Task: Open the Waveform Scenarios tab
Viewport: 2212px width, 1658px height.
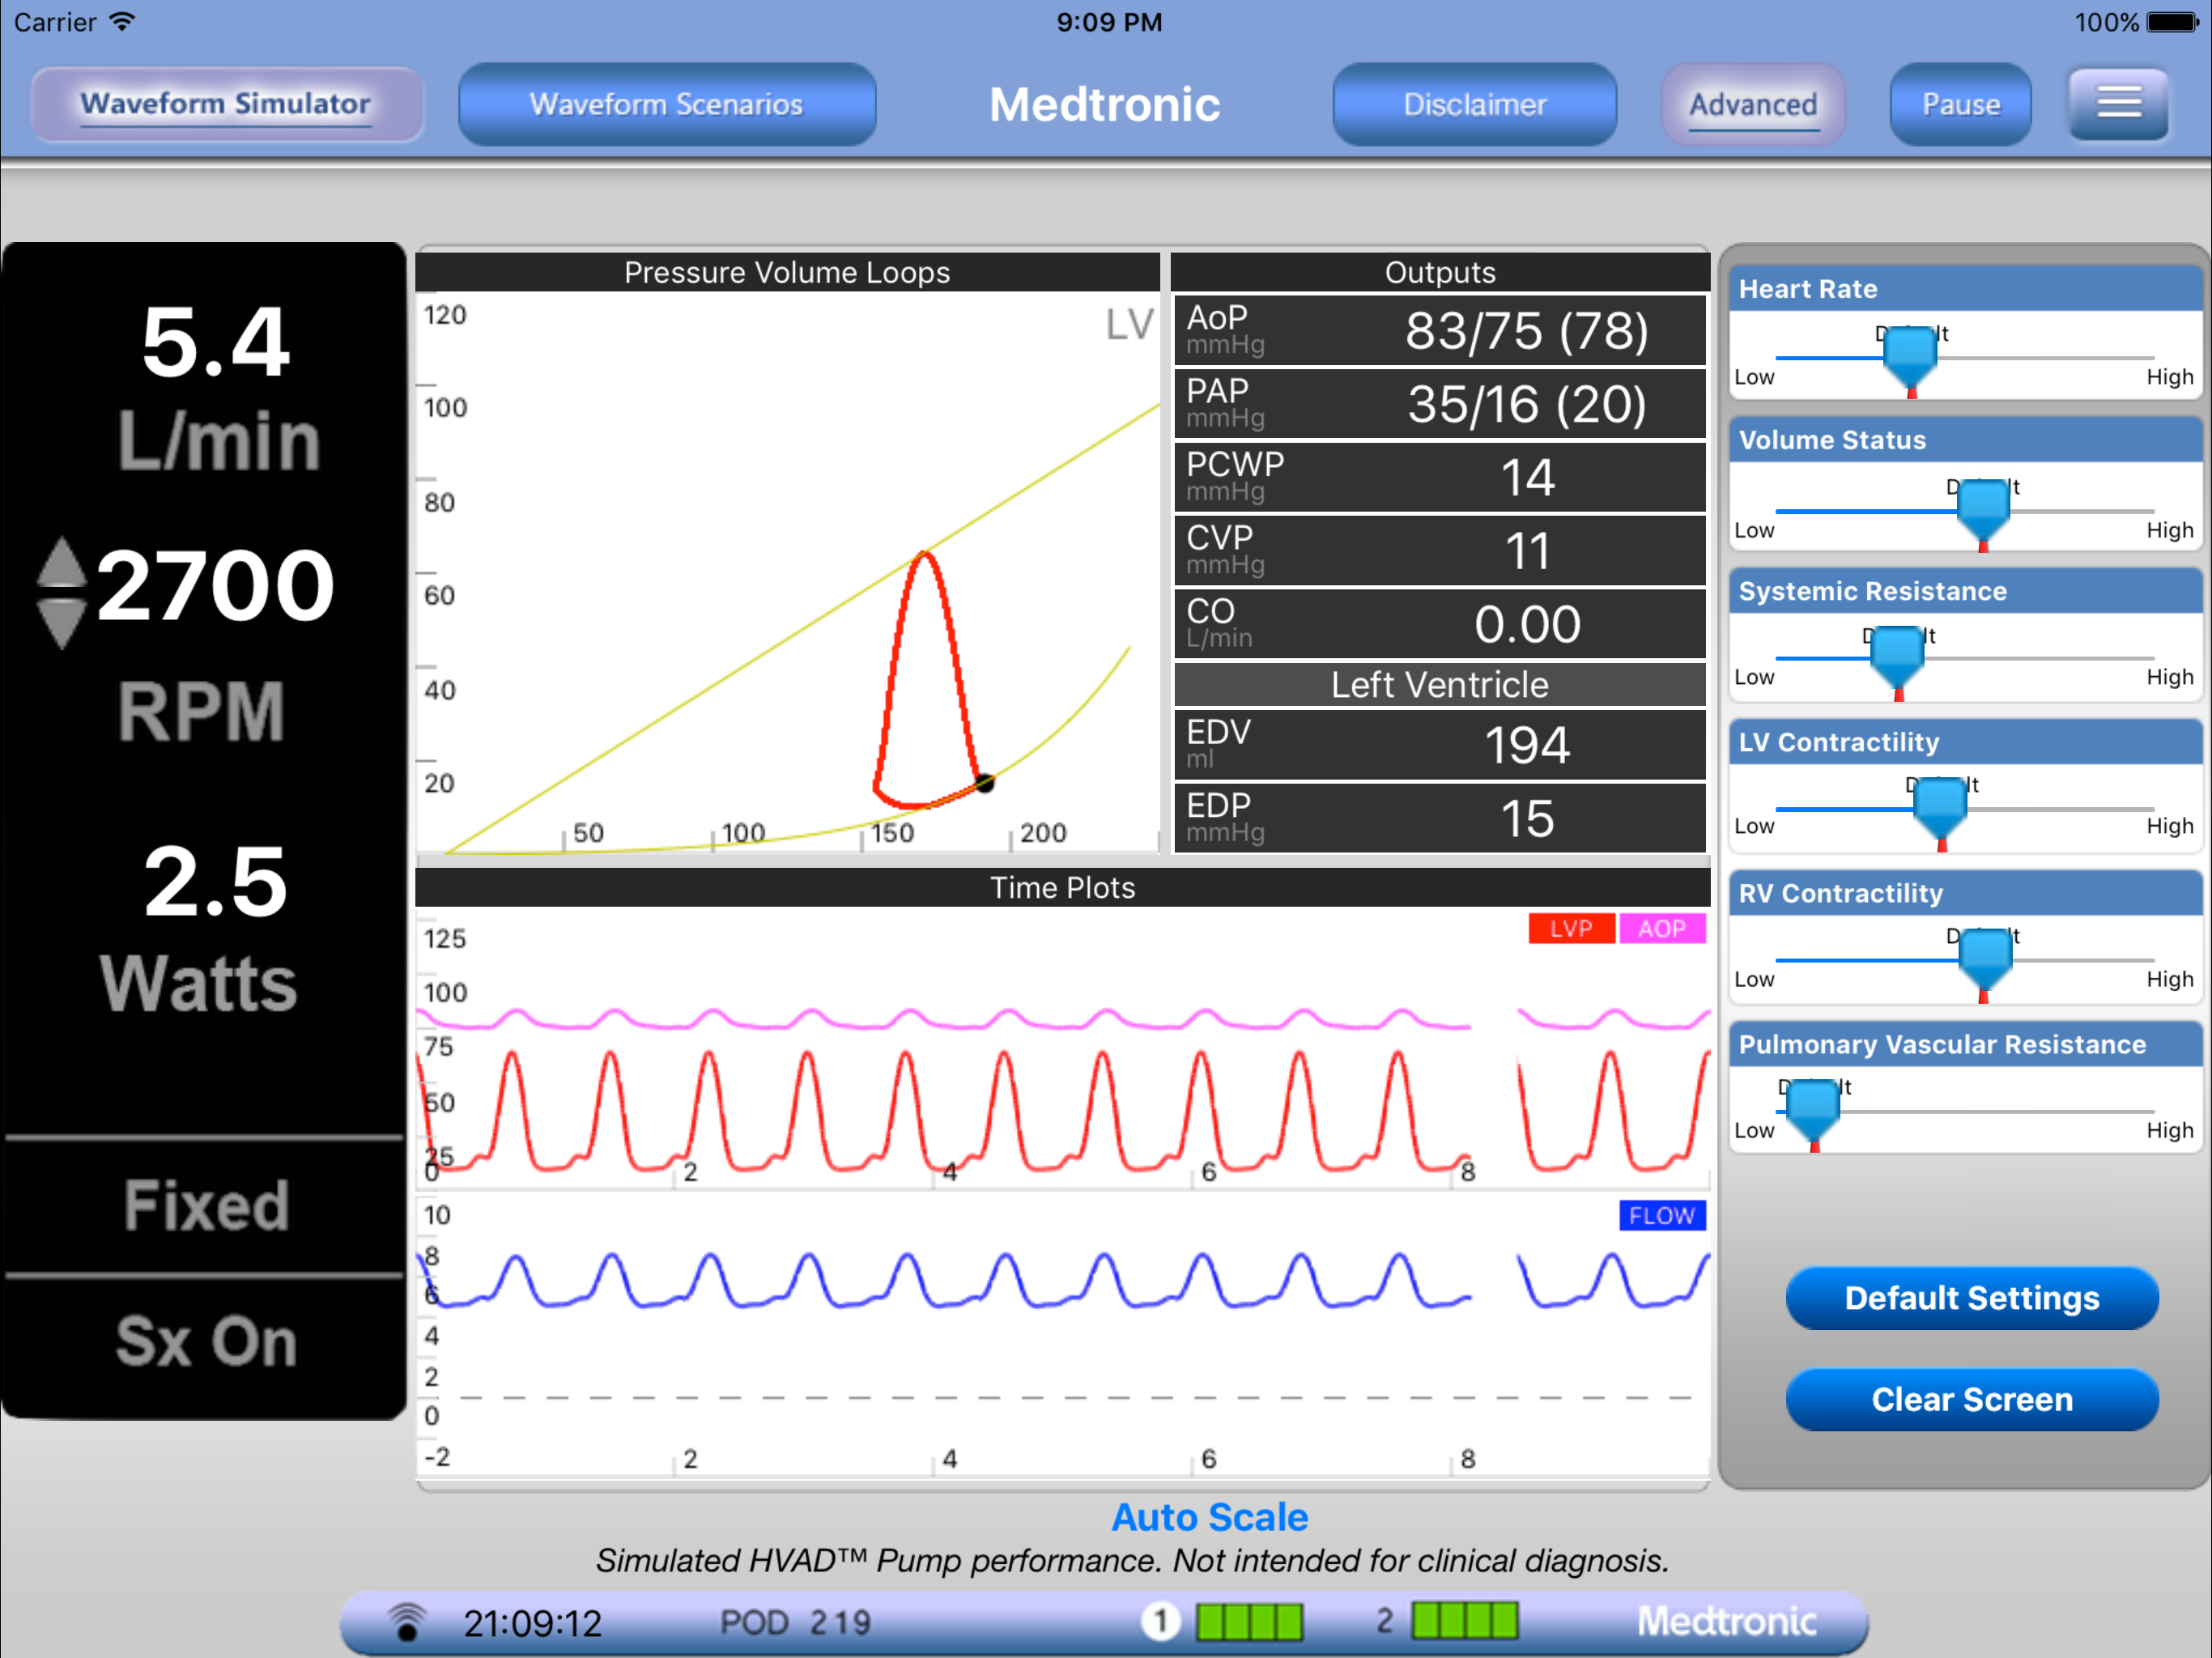Action: tap(666, 104)
